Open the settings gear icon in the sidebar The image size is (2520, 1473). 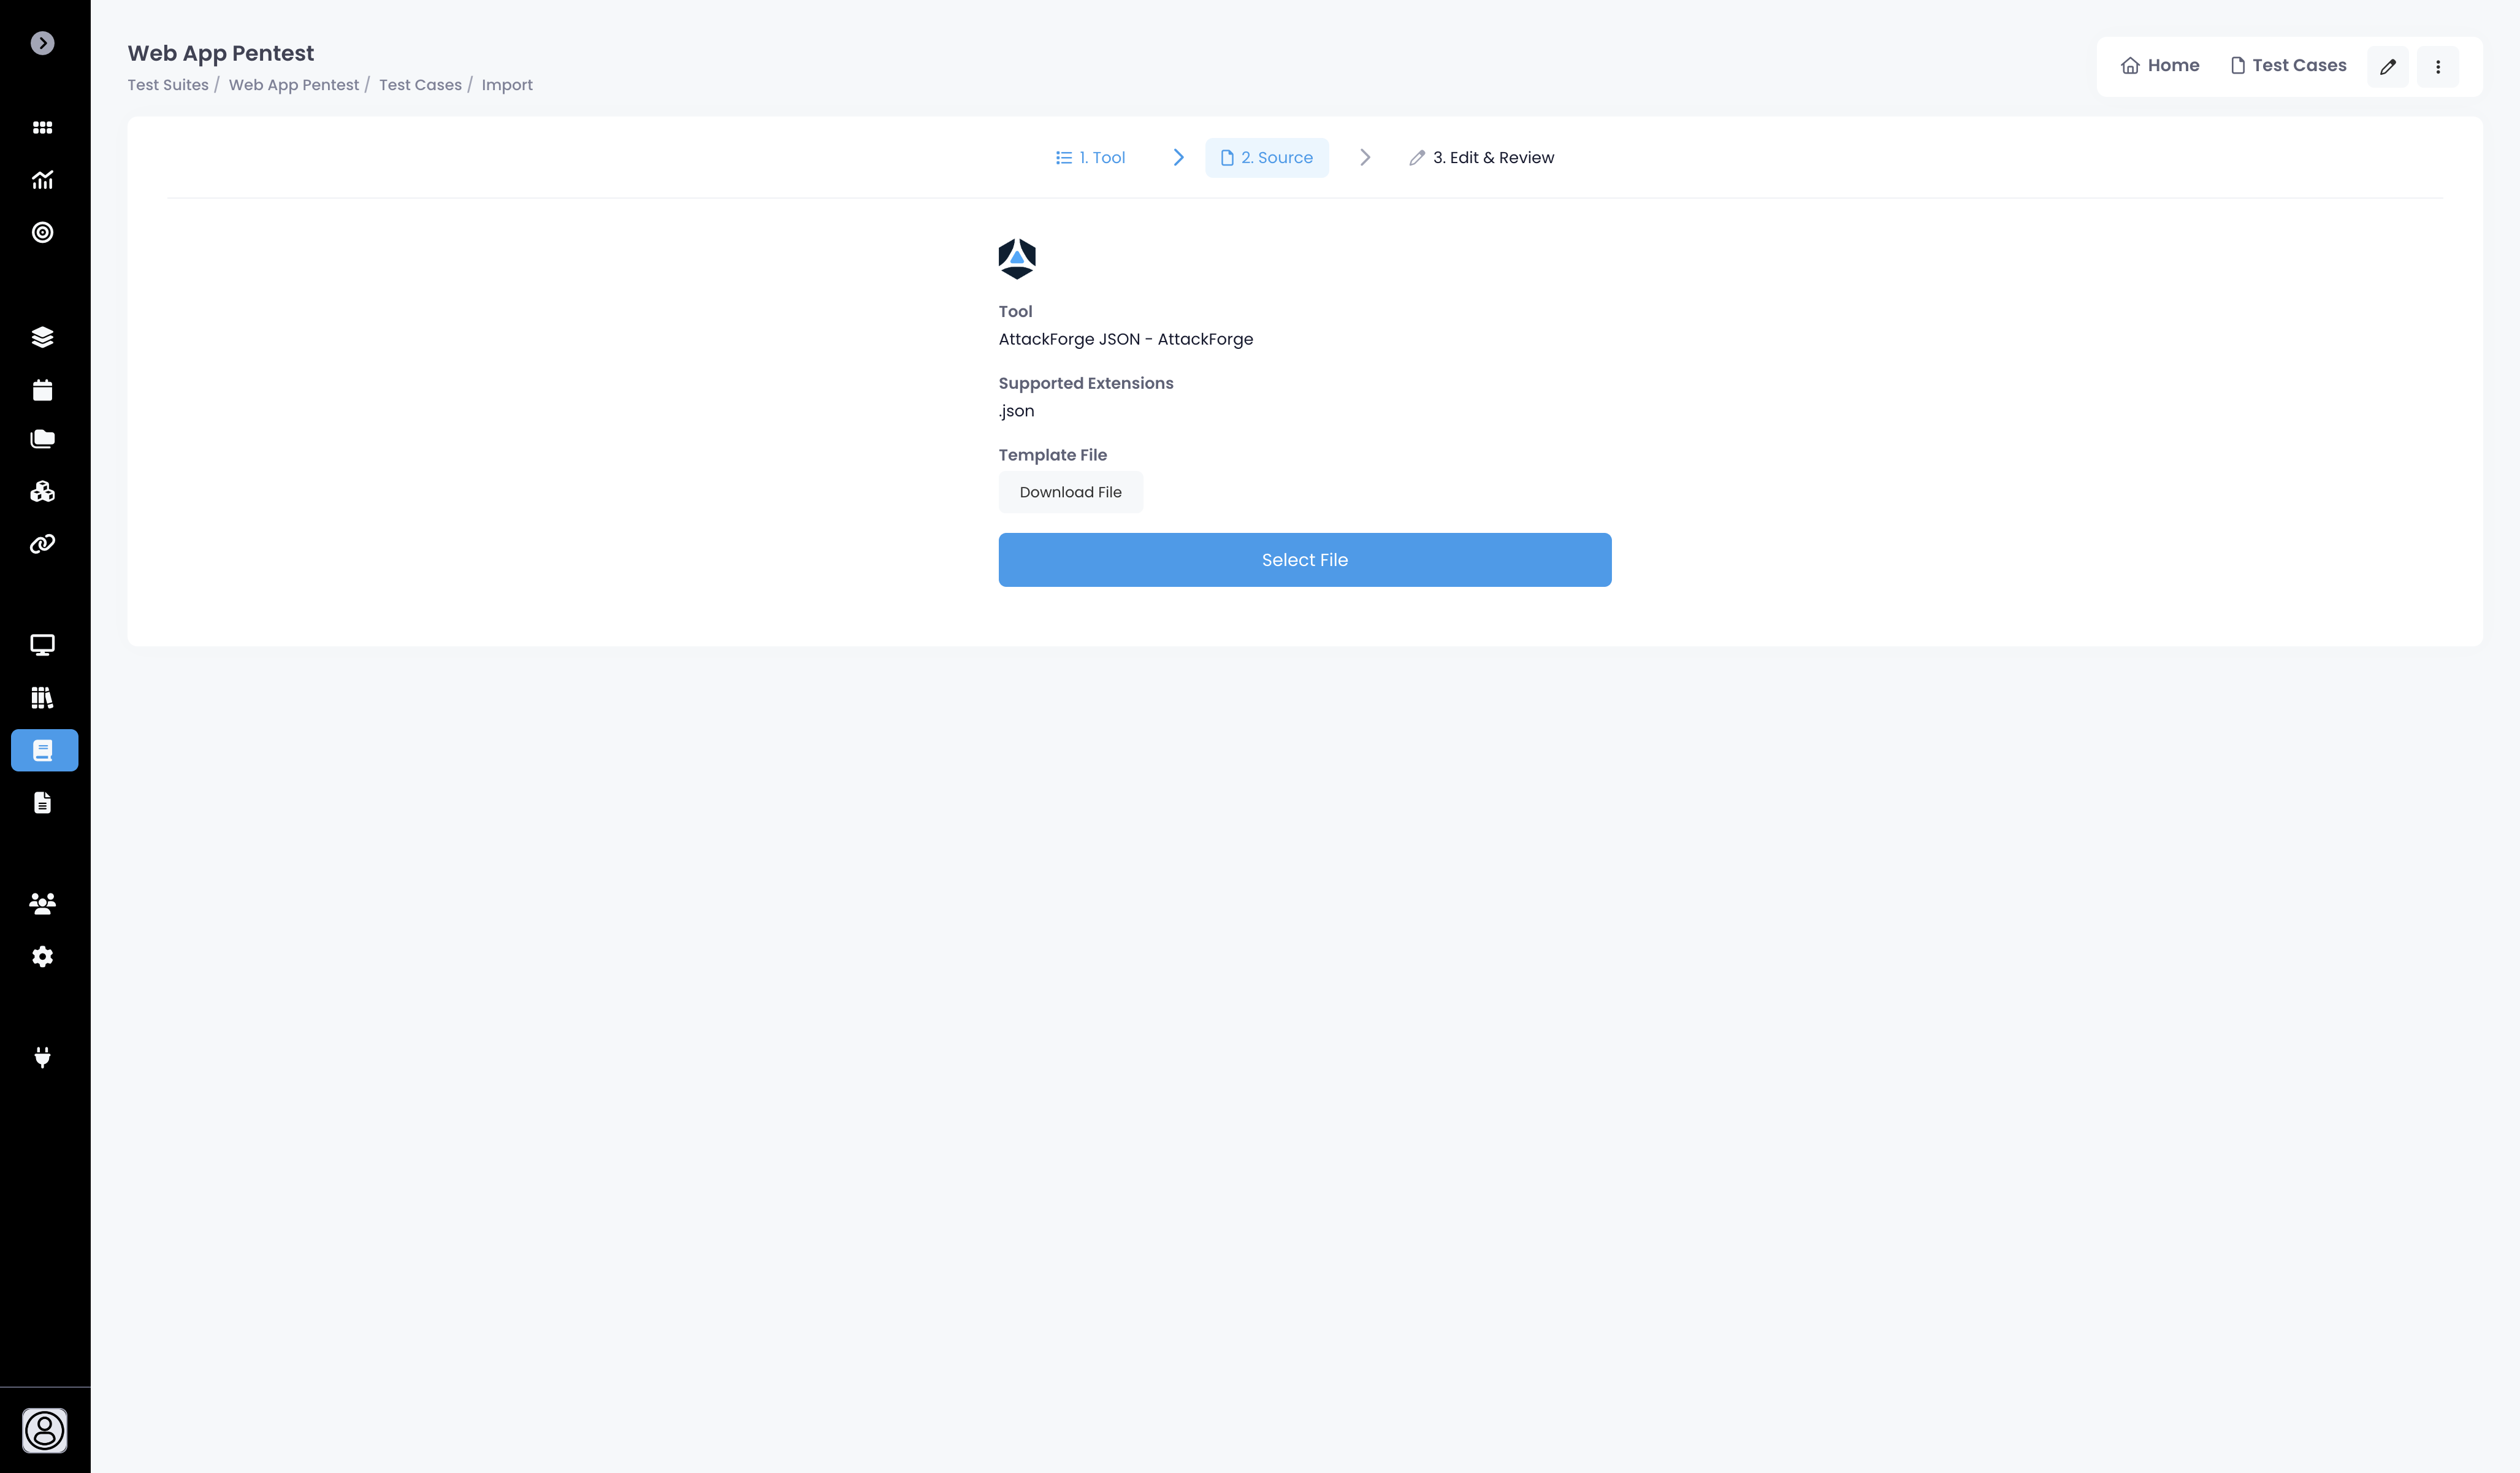[x=42, y=957]
